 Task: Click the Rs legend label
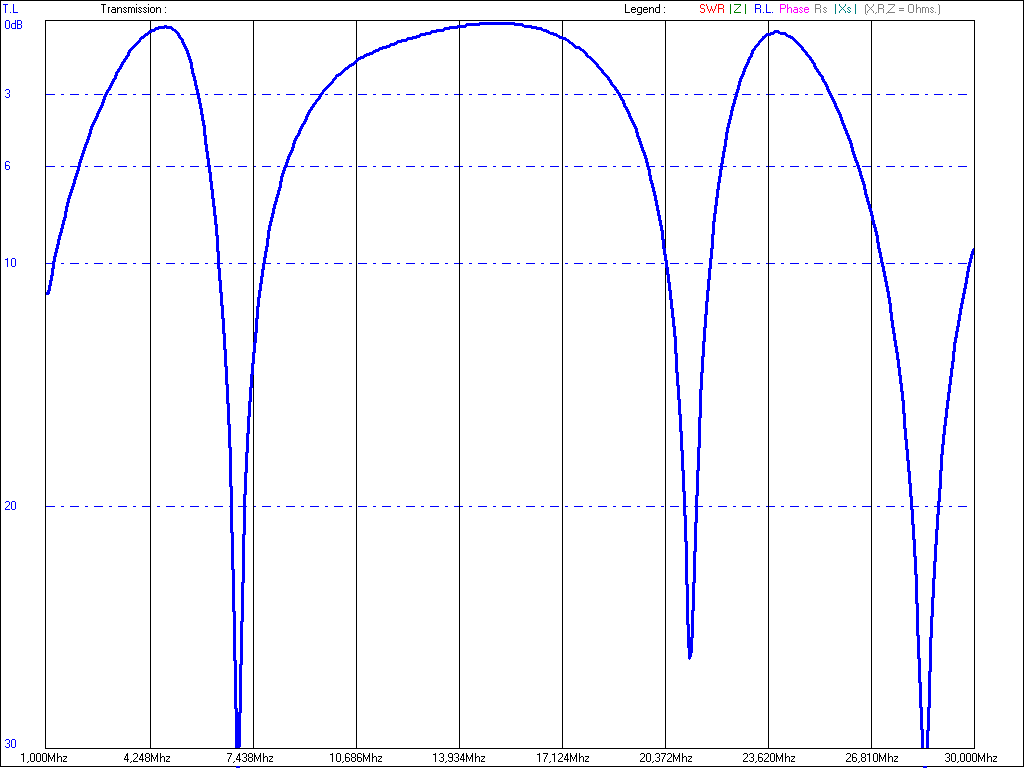coord(821,9)
